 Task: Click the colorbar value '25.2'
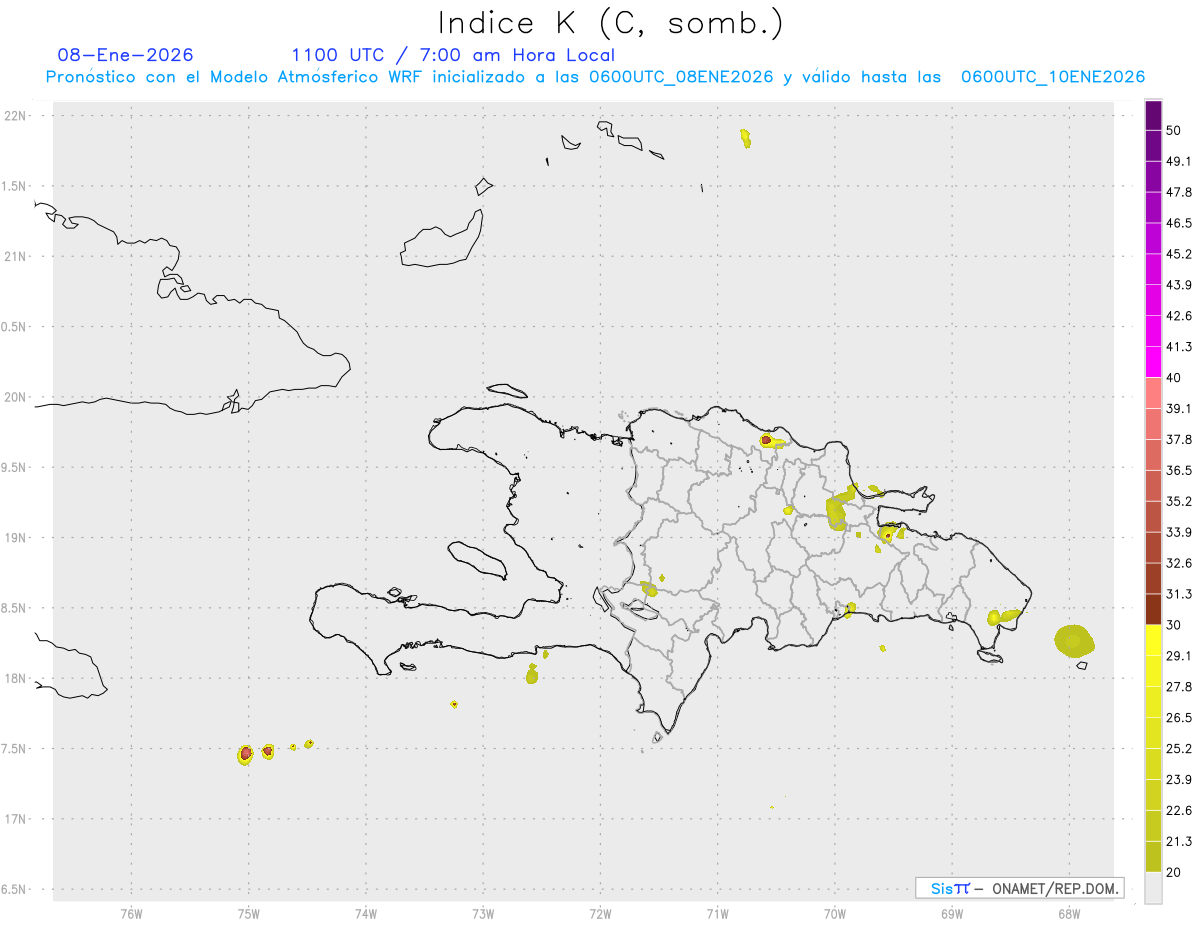pyautogui.click(x=1180, y=749)
